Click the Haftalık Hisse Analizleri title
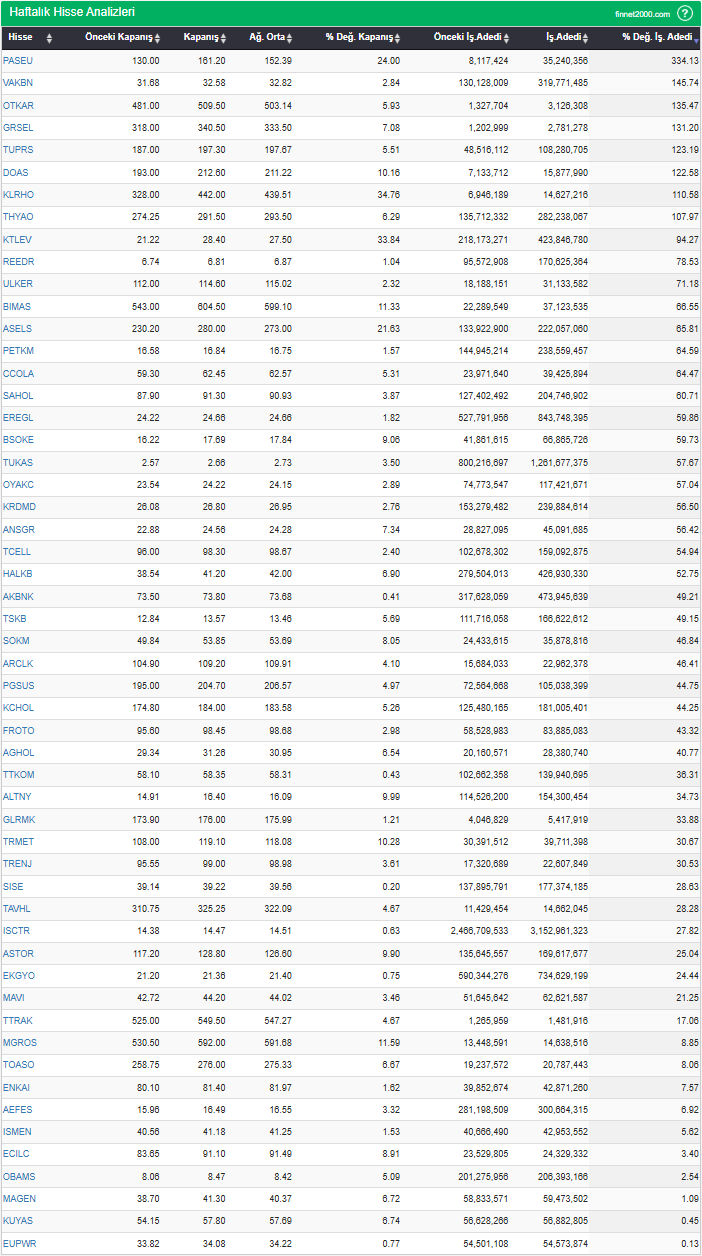 point(72,13)
